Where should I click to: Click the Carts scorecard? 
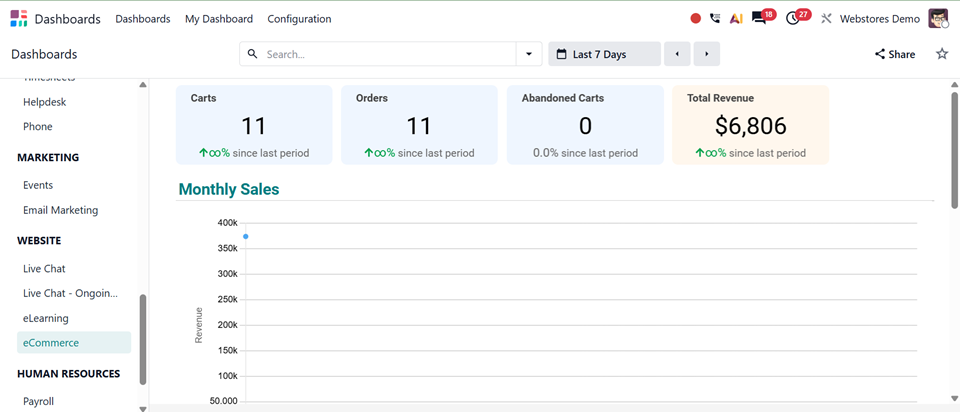pyautogui.click(x=254, y=125)
